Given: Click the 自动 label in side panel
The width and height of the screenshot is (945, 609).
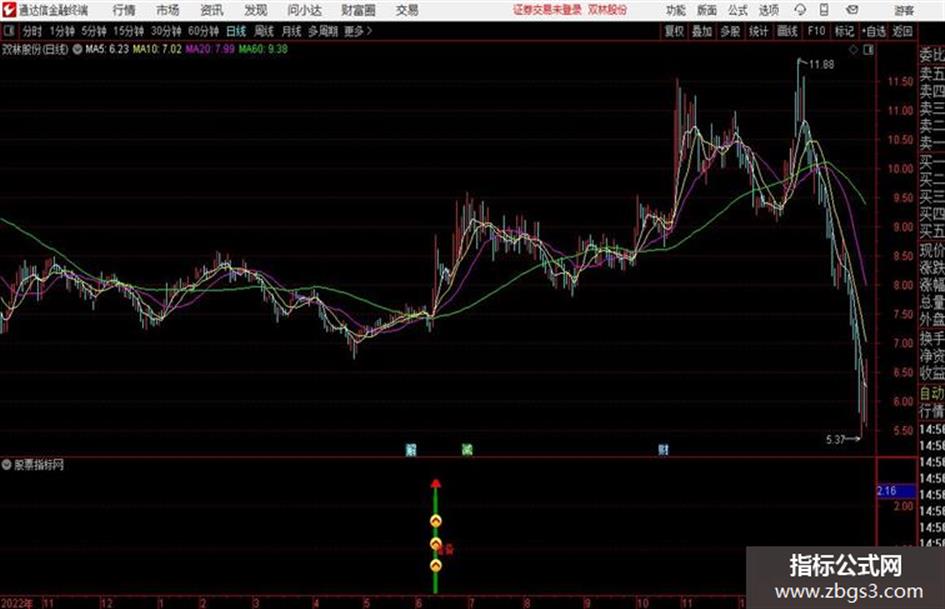Looking at the screenshot, I should (x=932, y=394).
